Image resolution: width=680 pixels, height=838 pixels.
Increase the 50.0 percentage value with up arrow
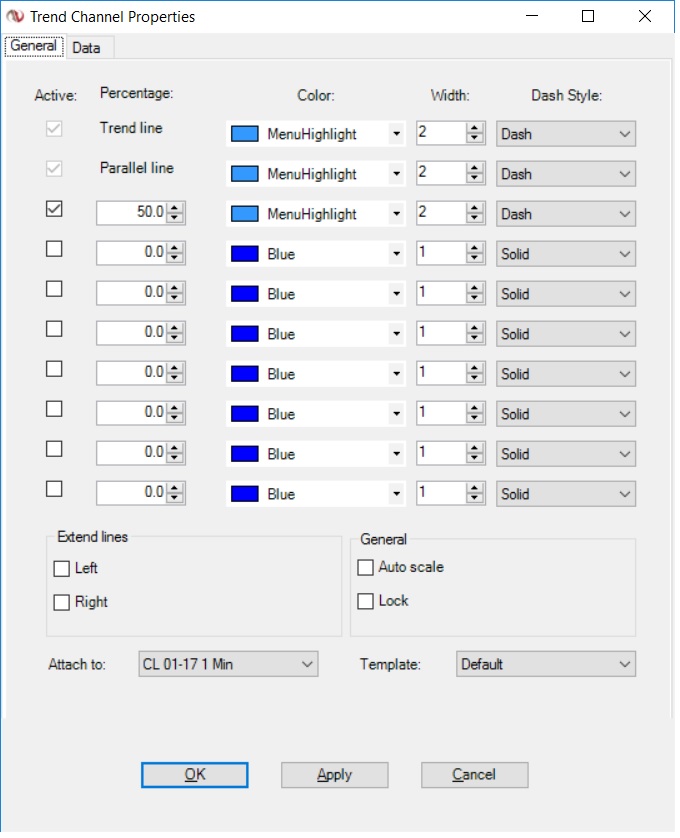(175, 209)
